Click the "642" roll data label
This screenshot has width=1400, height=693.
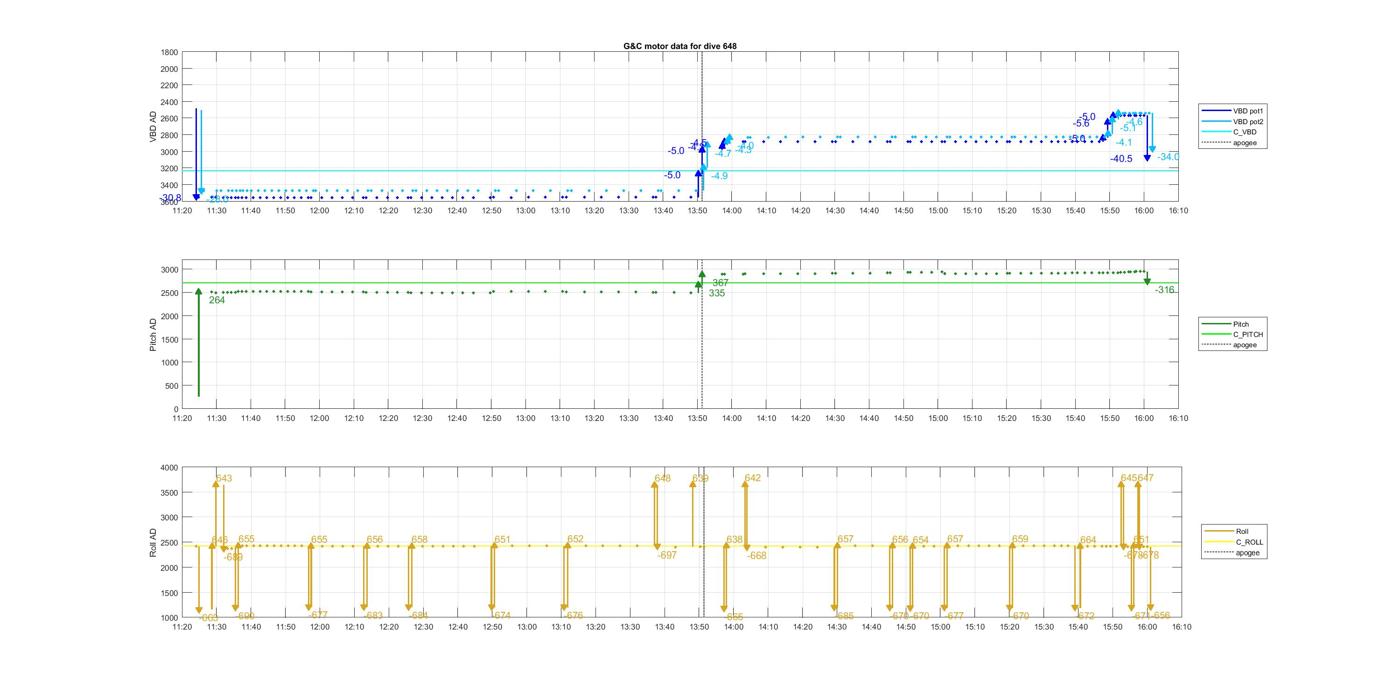tap(752, 478)
